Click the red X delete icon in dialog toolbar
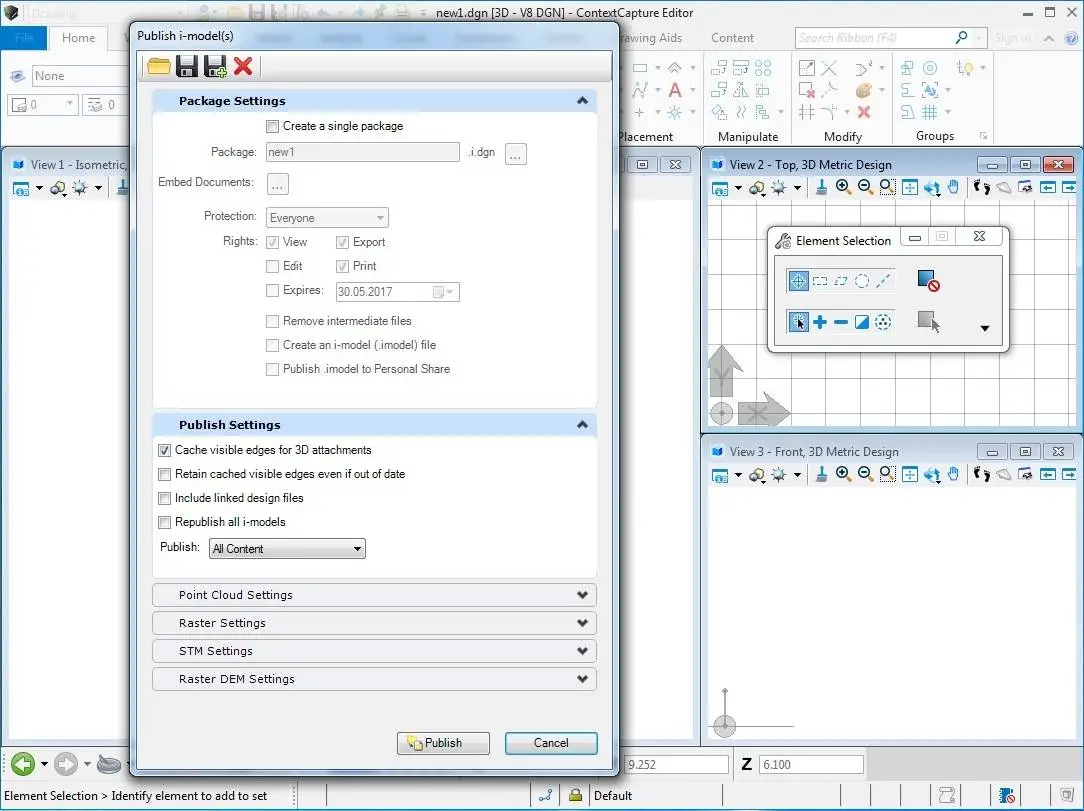This screenshot has height=811, width=1084. pyautogui.click(x=243, y=66)
